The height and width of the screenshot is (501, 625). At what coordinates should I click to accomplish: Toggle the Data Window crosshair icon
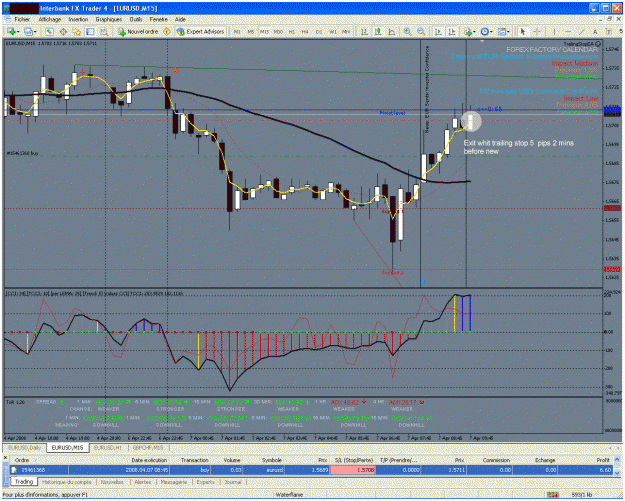pyautogui.click(x=63, y=31)
